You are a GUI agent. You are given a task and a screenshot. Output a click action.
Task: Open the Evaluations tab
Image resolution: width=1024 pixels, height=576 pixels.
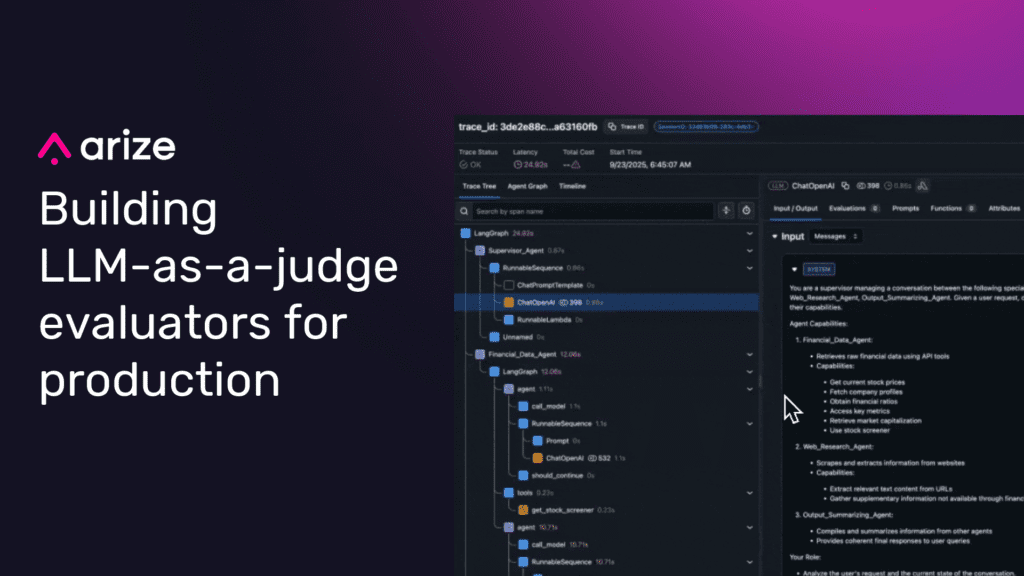coord(854,208)
